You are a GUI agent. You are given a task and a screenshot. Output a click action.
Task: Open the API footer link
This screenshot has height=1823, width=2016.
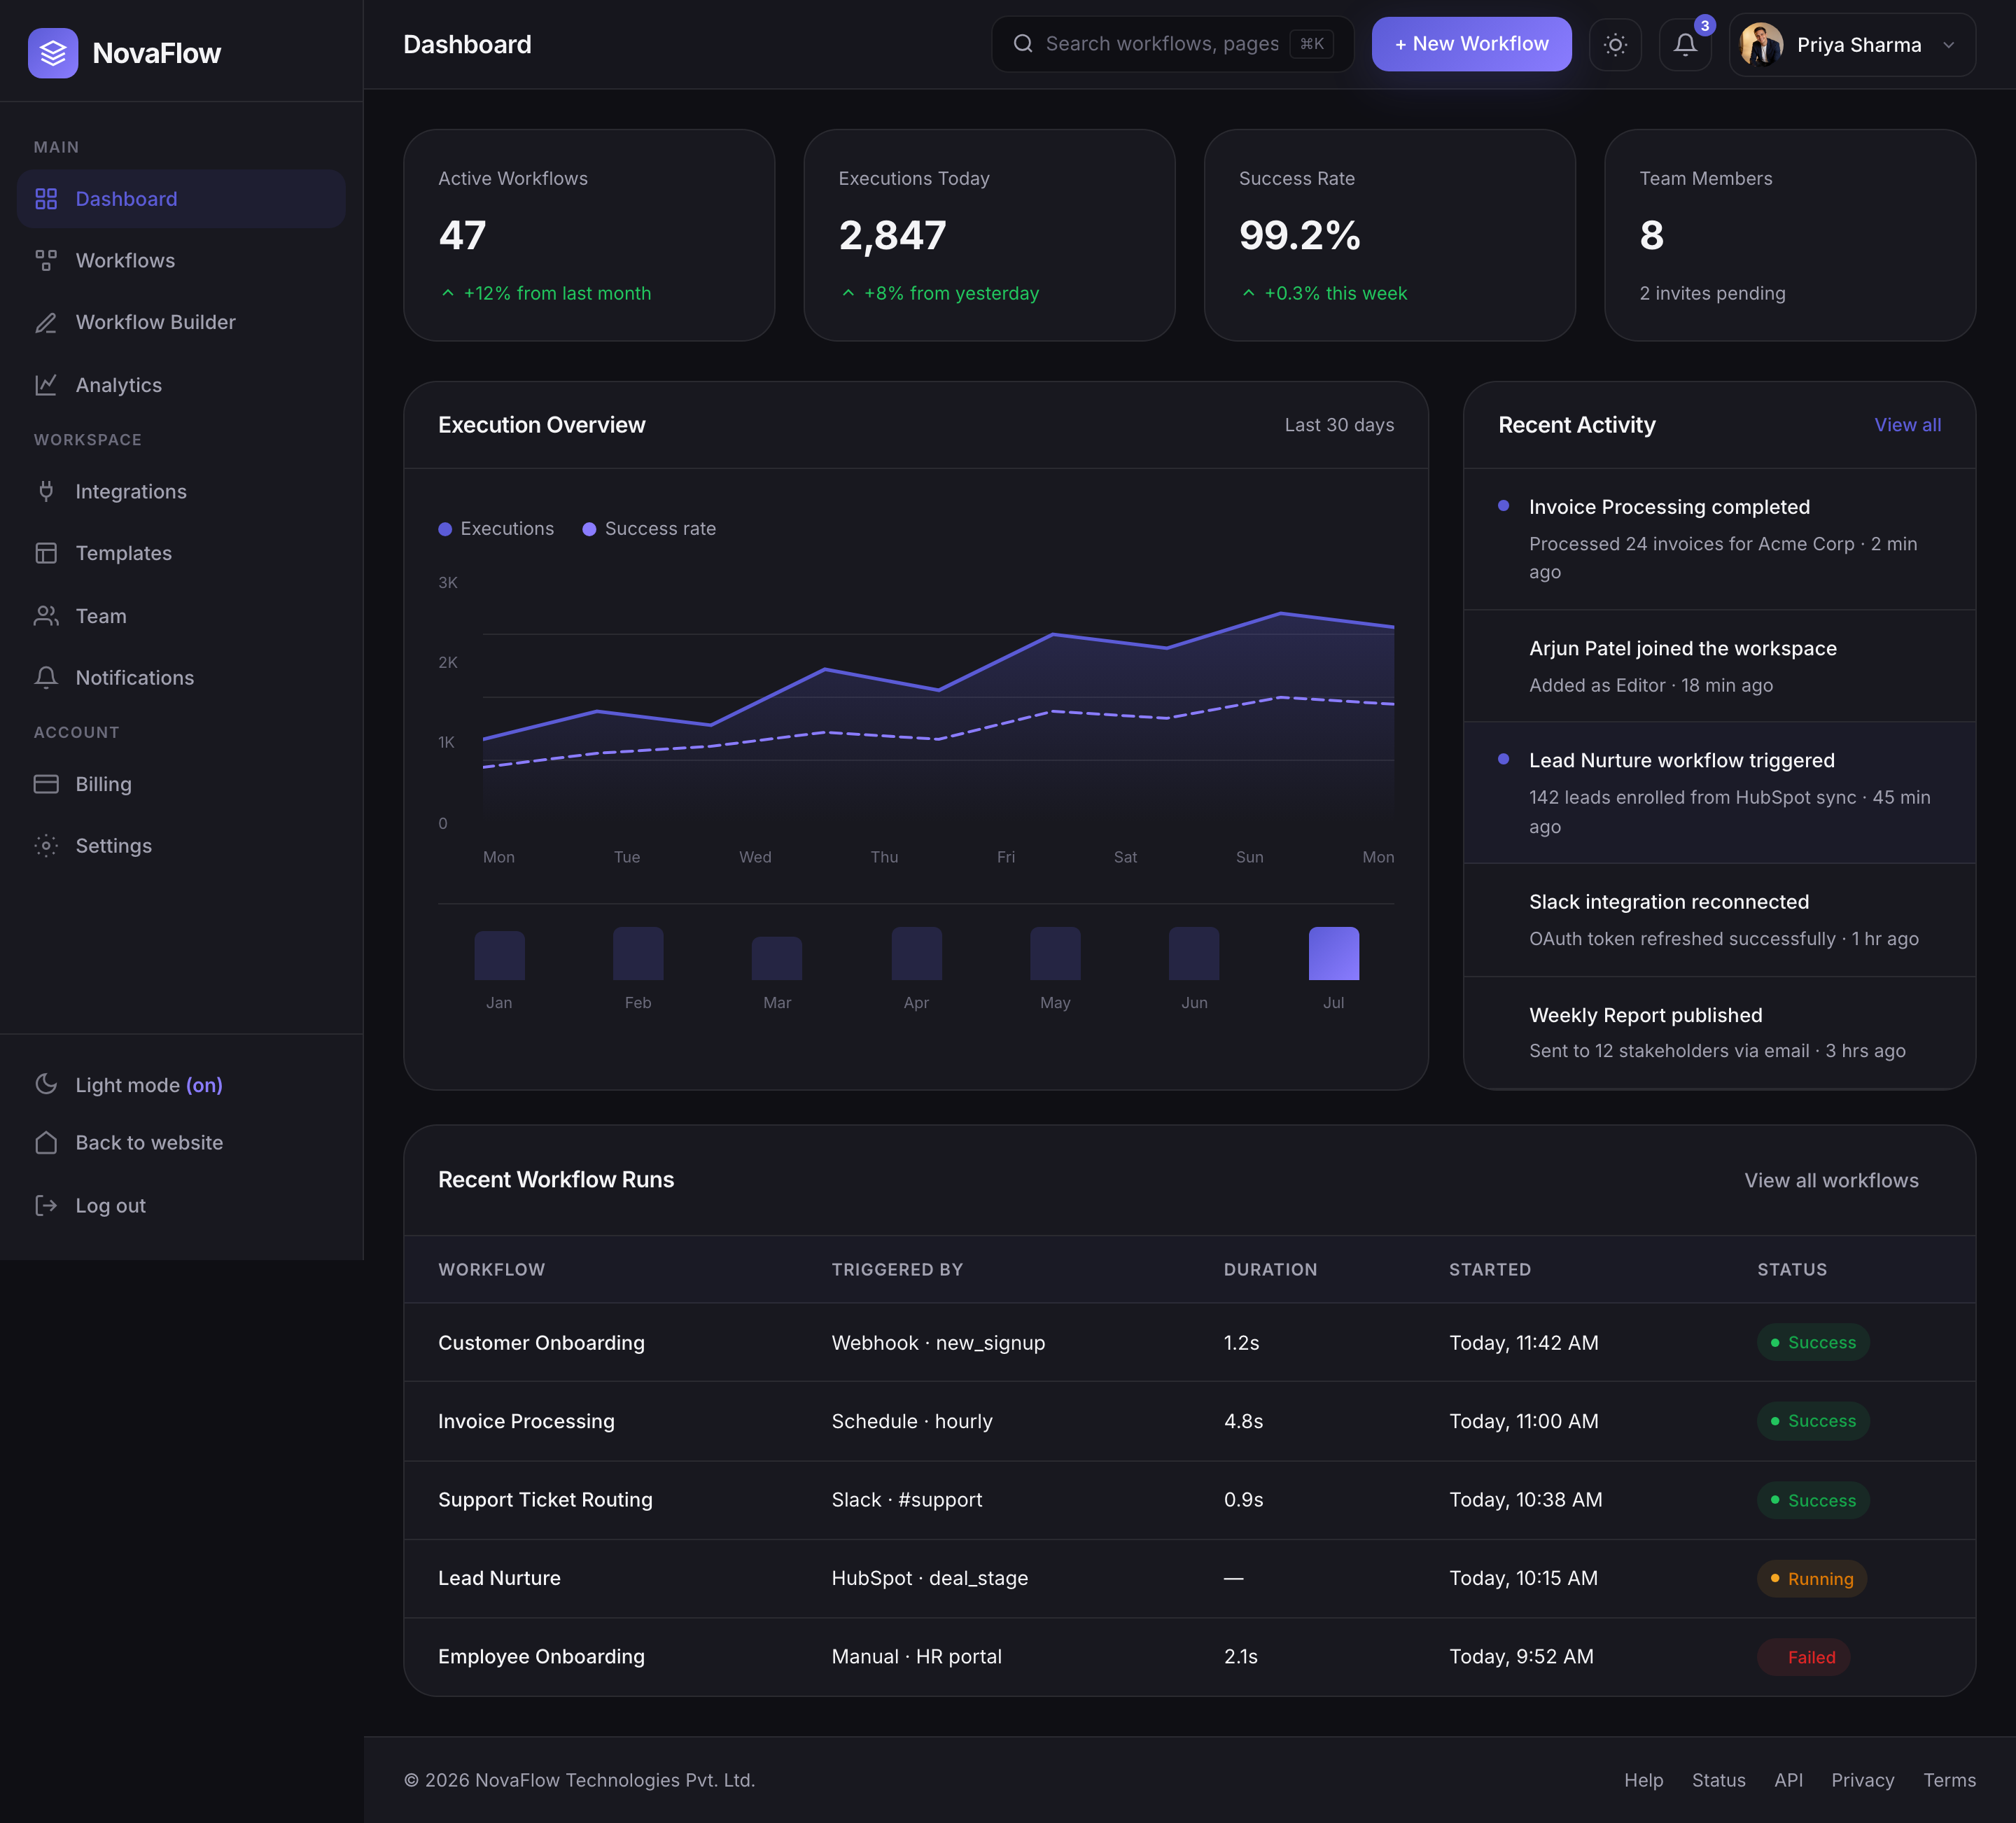coord(1788,1780)
